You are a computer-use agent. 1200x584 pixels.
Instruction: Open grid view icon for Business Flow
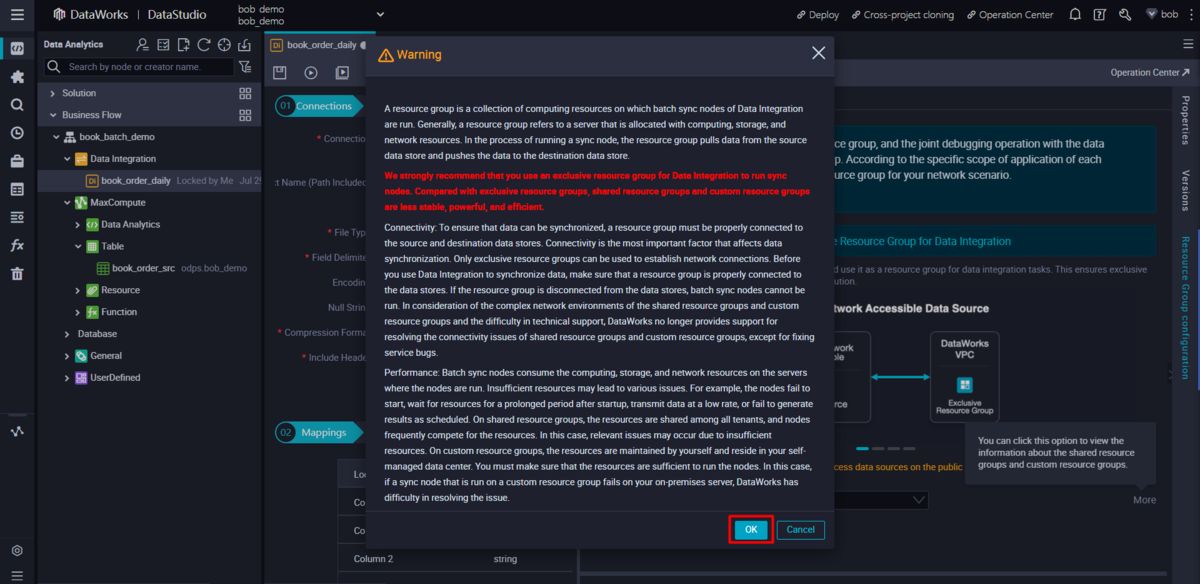pyautogui.click(x=245, y=115)
